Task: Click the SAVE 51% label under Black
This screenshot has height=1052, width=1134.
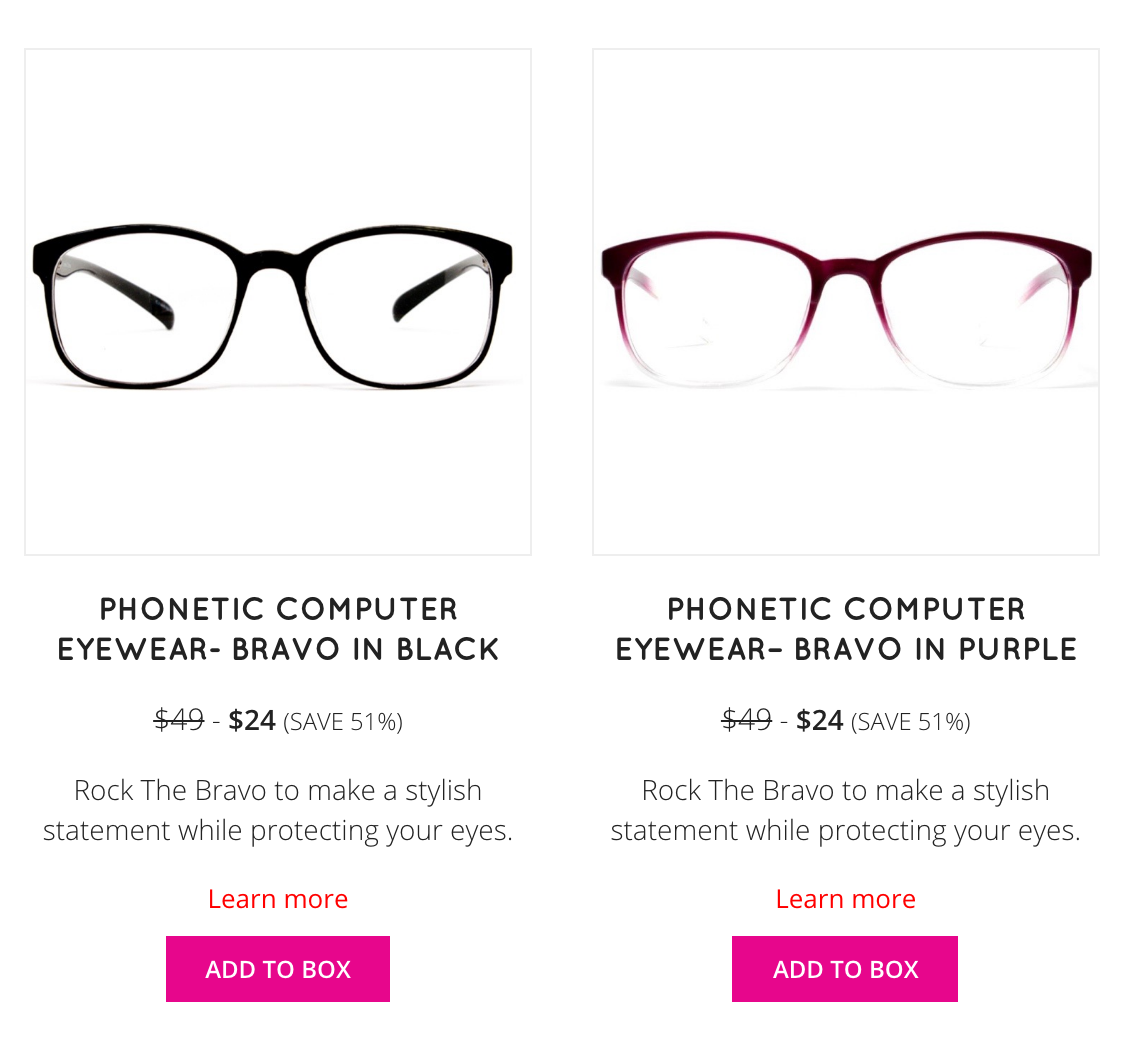Action: pyautogui.click(x=343, y=722)
